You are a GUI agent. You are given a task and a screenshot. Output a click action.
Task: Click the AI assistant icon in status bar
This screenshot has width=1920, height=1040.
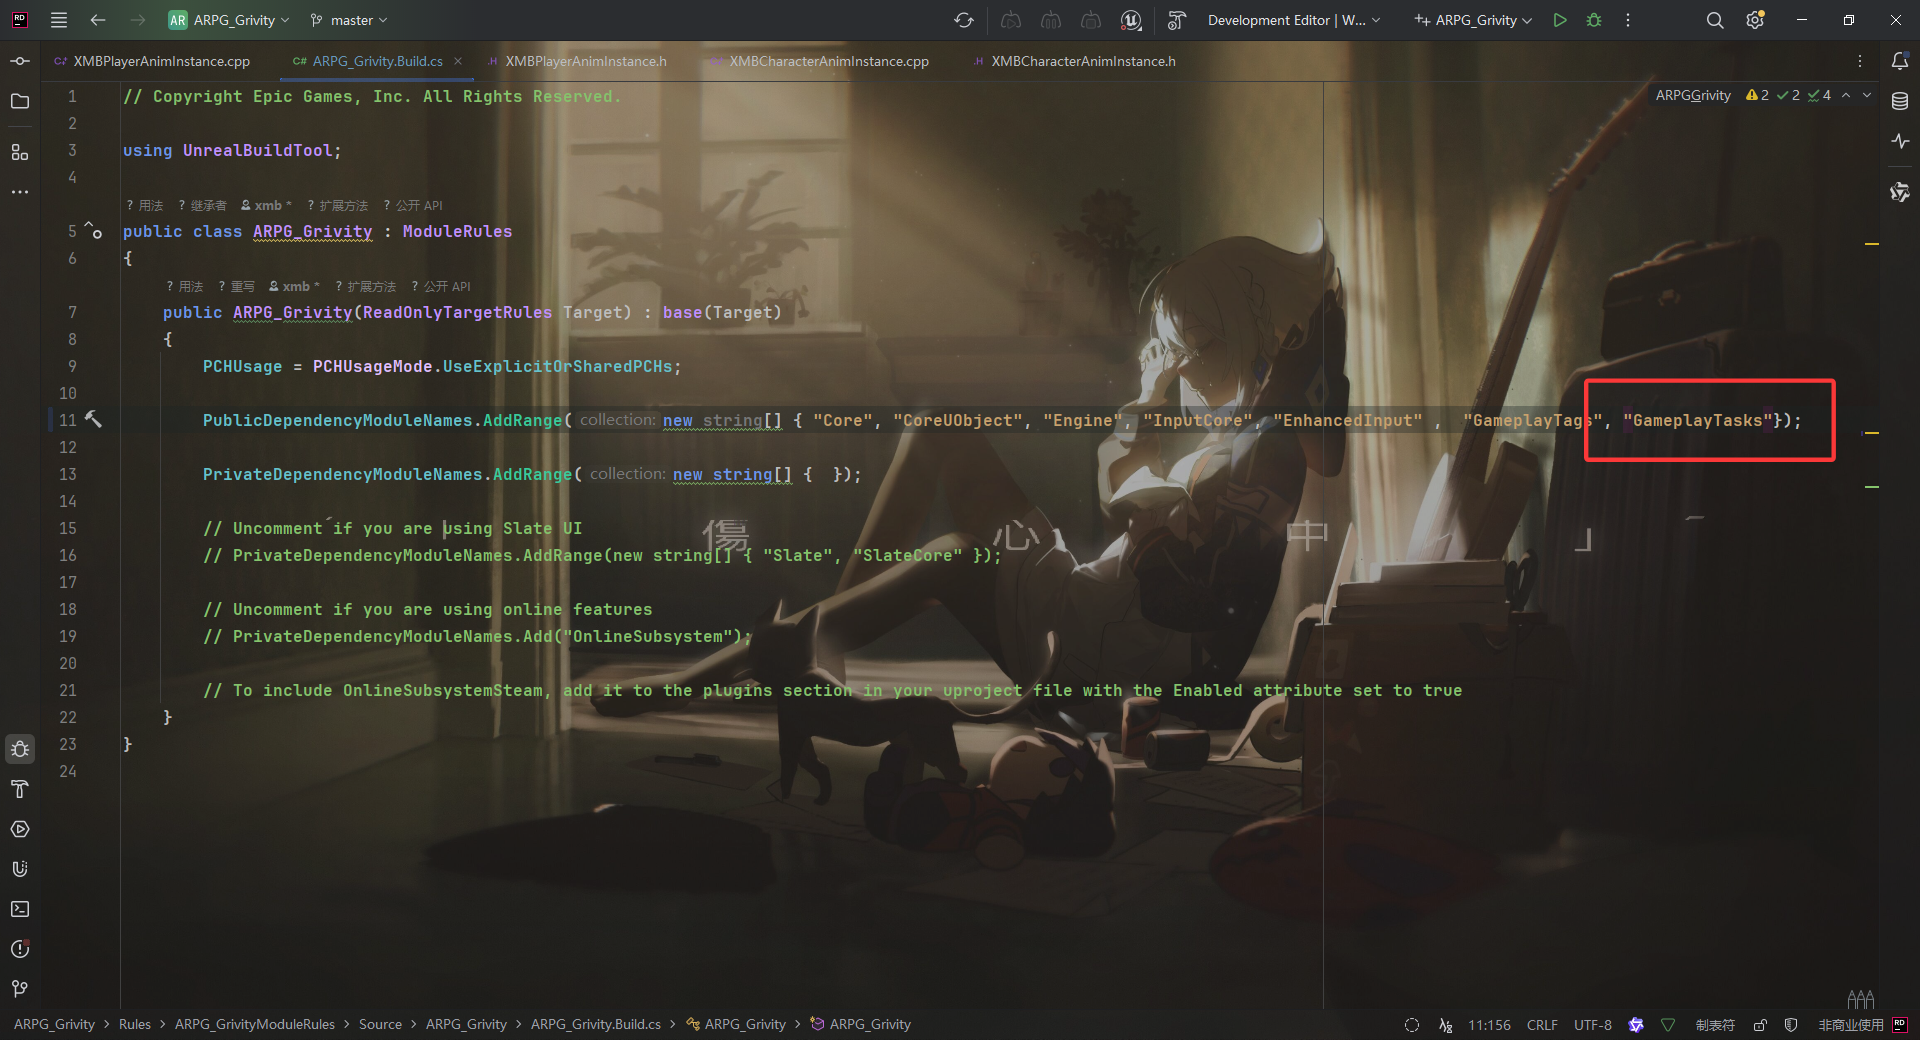pyautogui.click(x=1636, y=1025)
